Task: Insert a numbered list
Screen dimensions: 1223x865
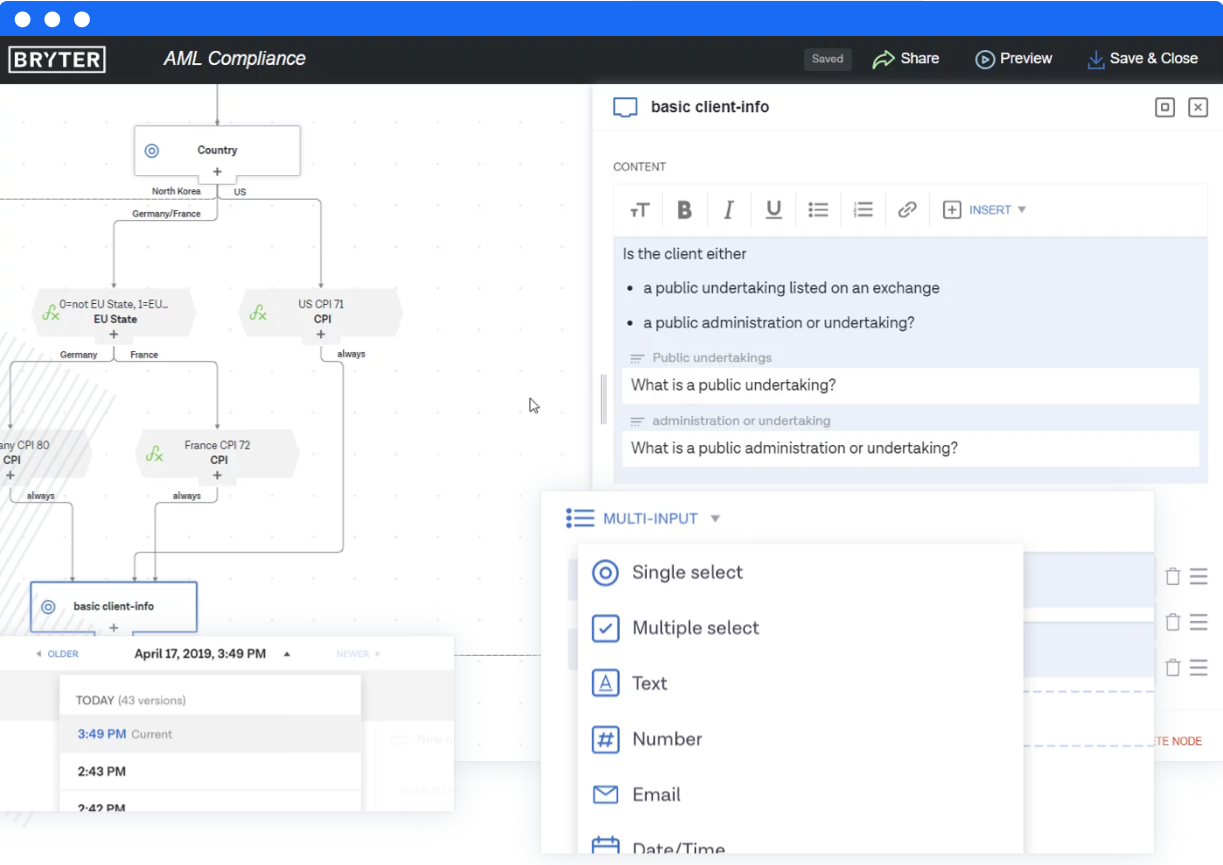Action: [863, 210]
